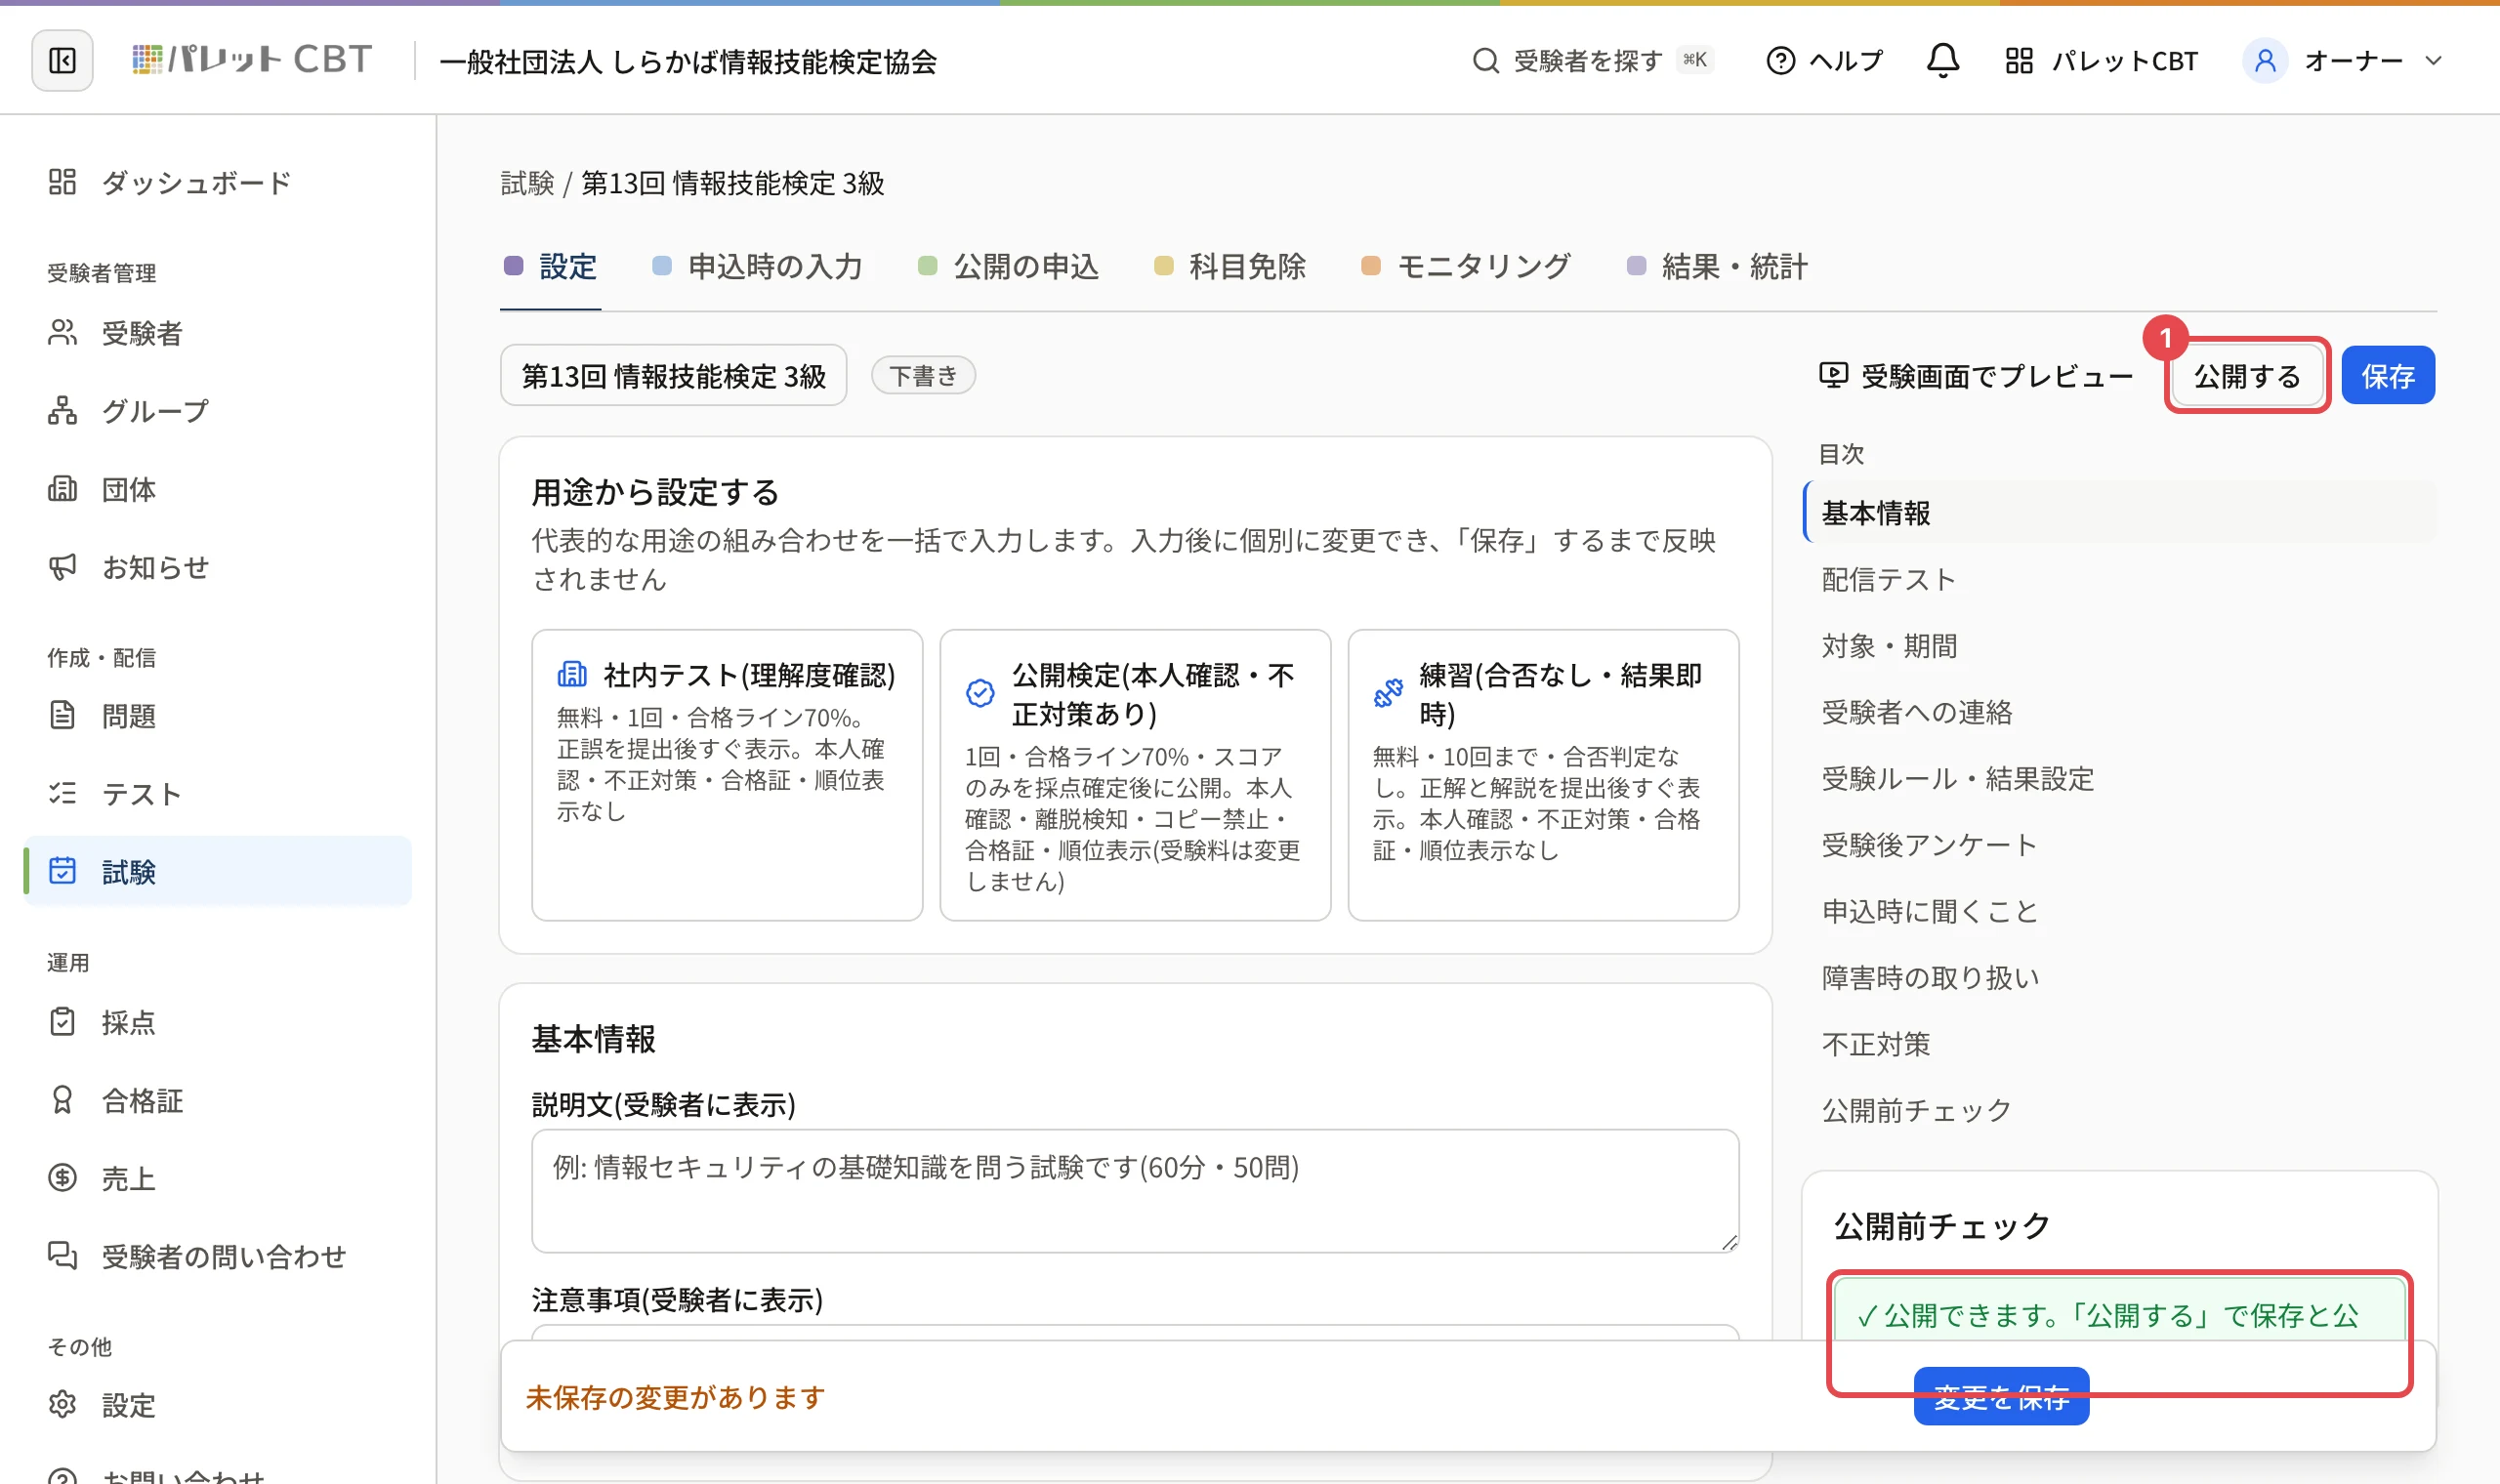Open テスト in the sidebar

click(x=218, y=794)
